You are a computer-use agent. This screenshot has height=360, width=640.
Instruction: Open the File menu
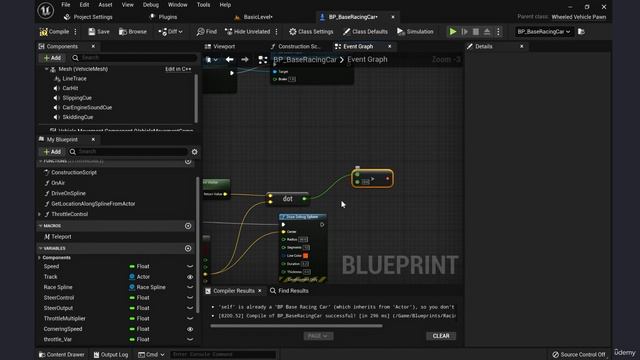66,5
